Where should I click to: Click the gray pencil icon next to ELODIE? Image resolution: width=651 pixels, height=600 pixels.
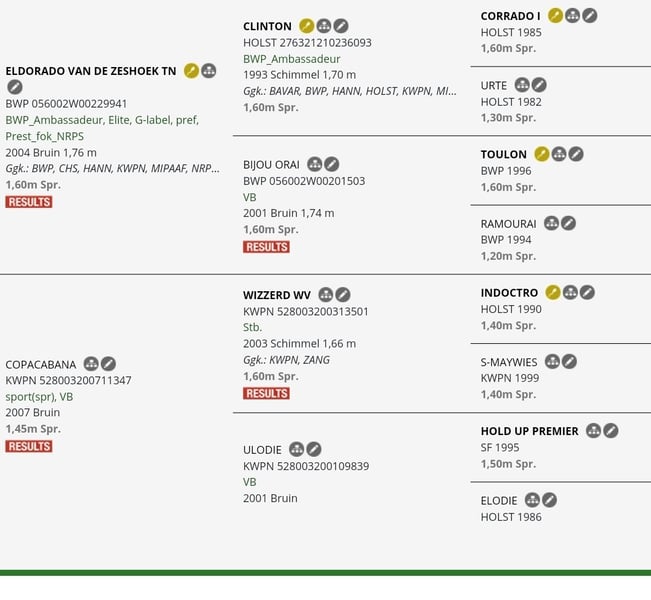click(x=549, y=500)
